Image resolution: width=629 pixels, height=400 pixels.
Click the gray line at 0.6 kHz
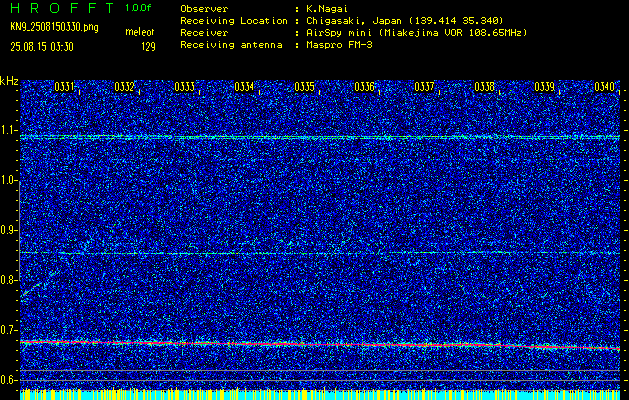click(x=320, y=380)
